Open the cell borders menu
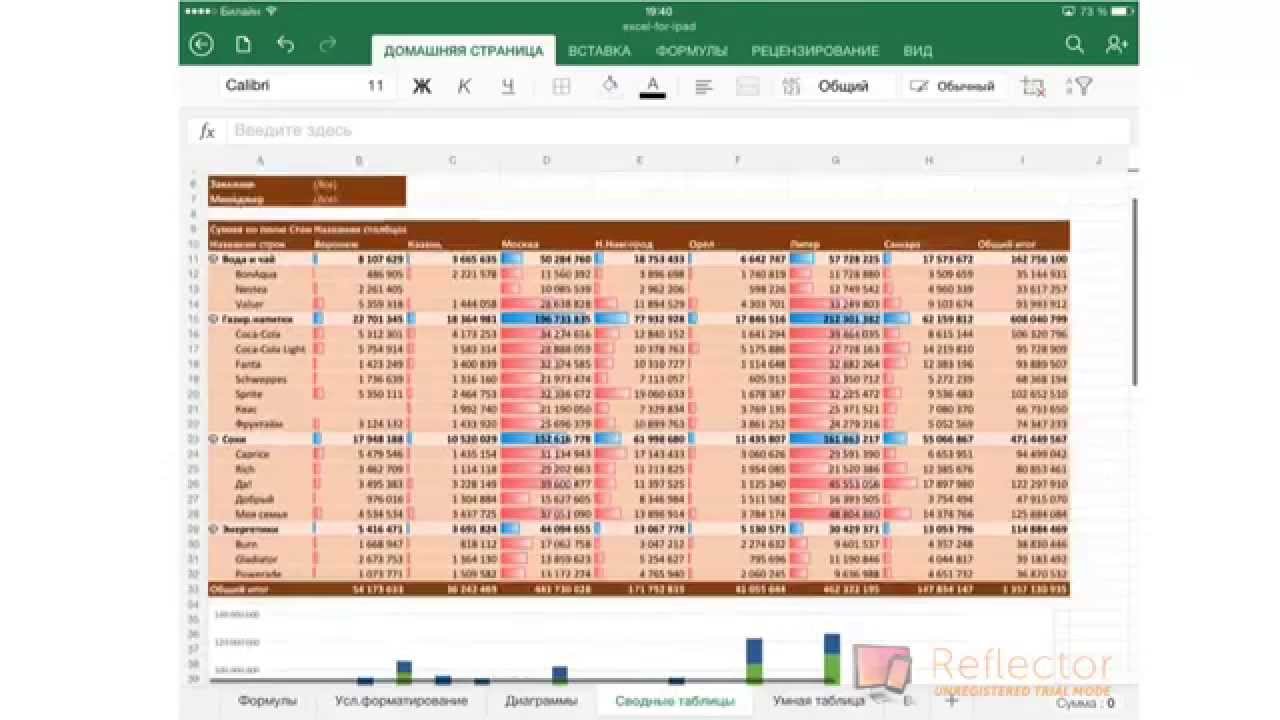Screen dimensions: 1280x720 tap(561, 87)
